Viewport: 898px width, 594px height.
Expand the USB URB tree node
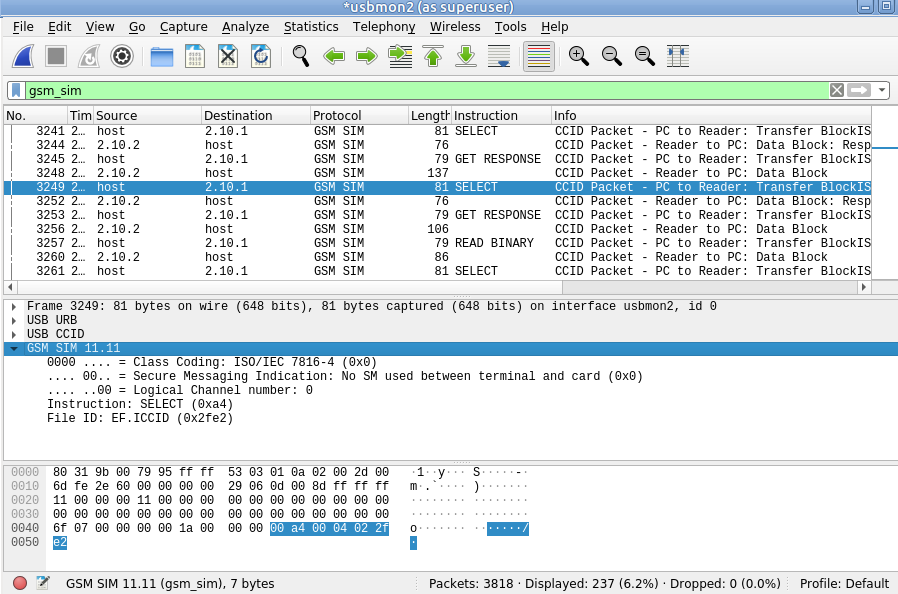(13, 320)
